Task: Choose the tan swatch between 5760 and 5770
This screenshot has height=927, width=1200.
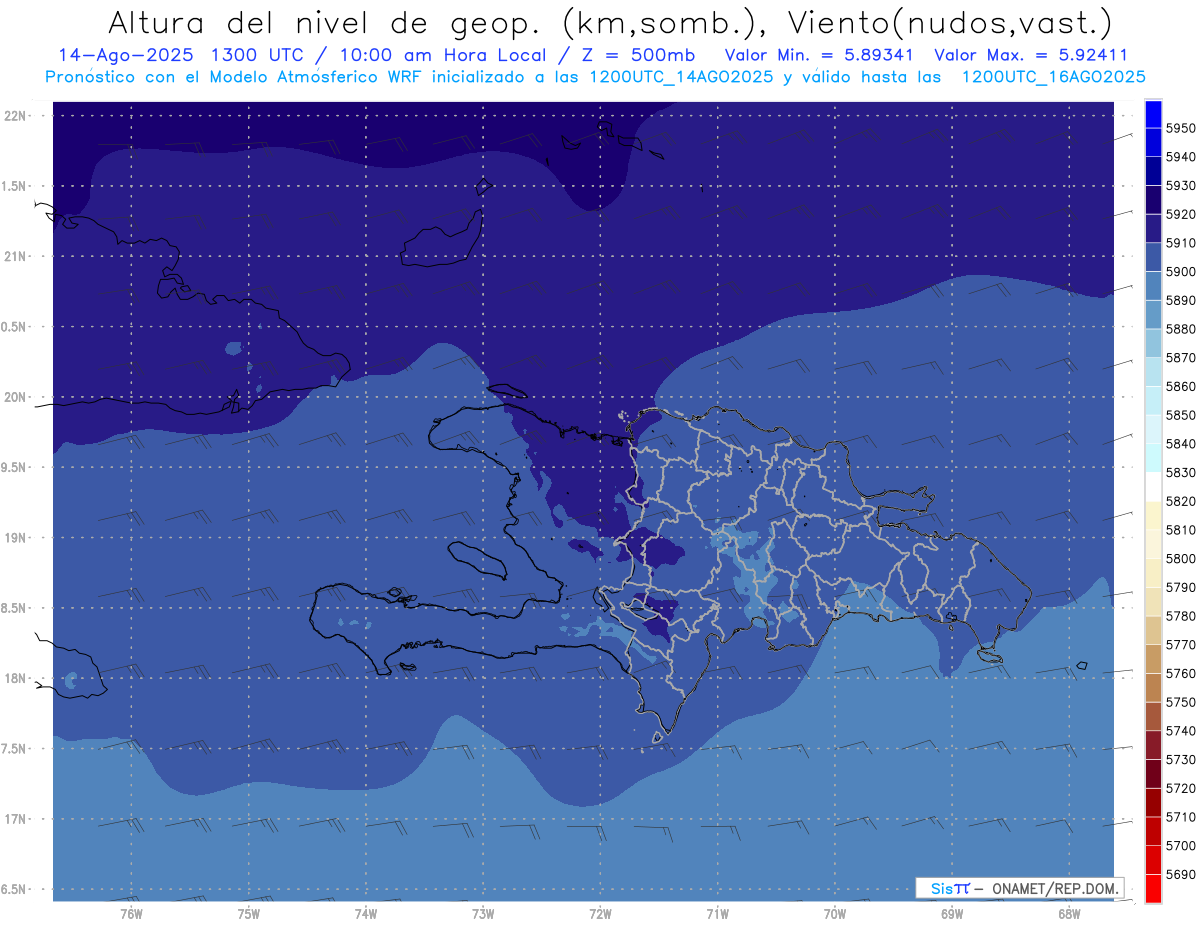Action: tap(1153, 659)
